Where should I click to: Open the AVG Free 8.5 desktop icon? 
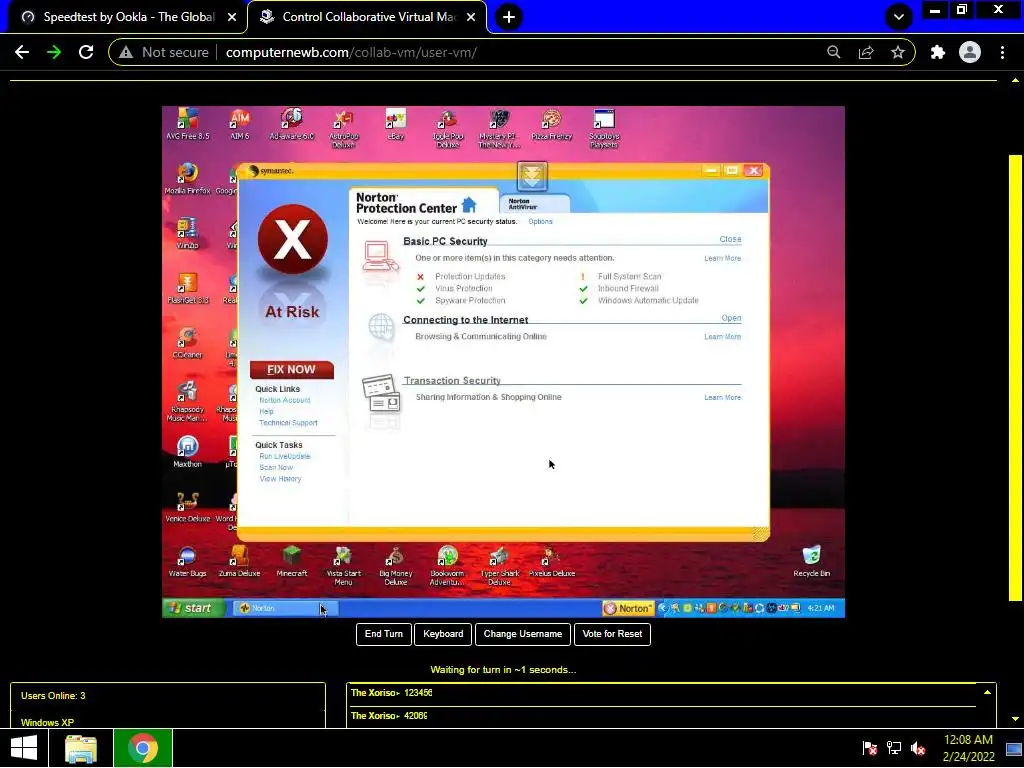tap(187, 124)
